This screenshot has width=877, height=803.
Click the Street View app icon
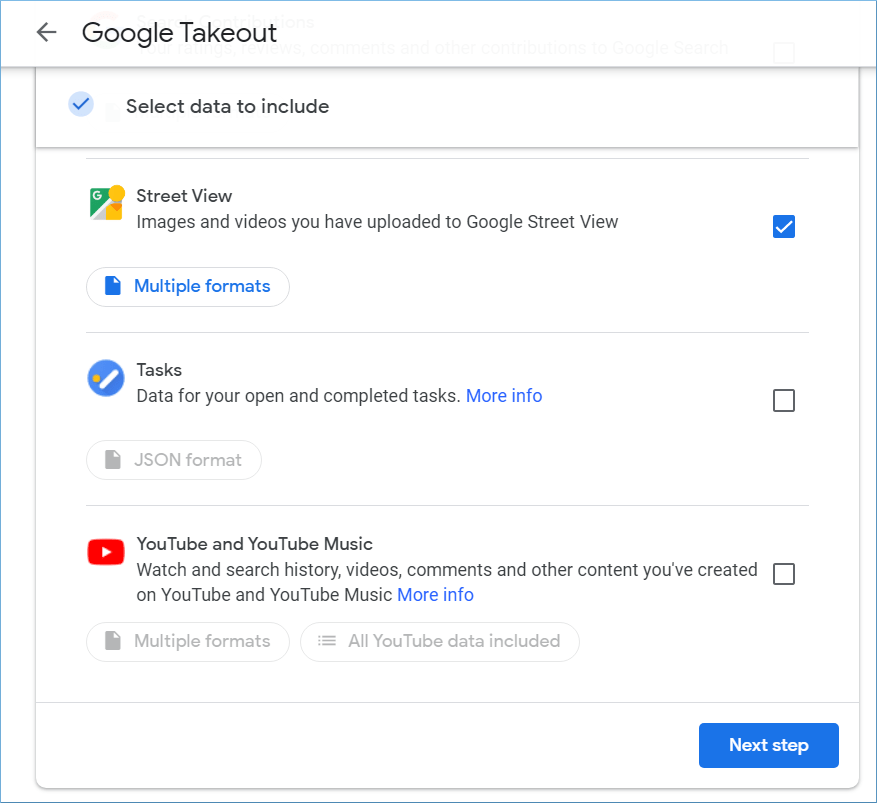click(106, 202)
